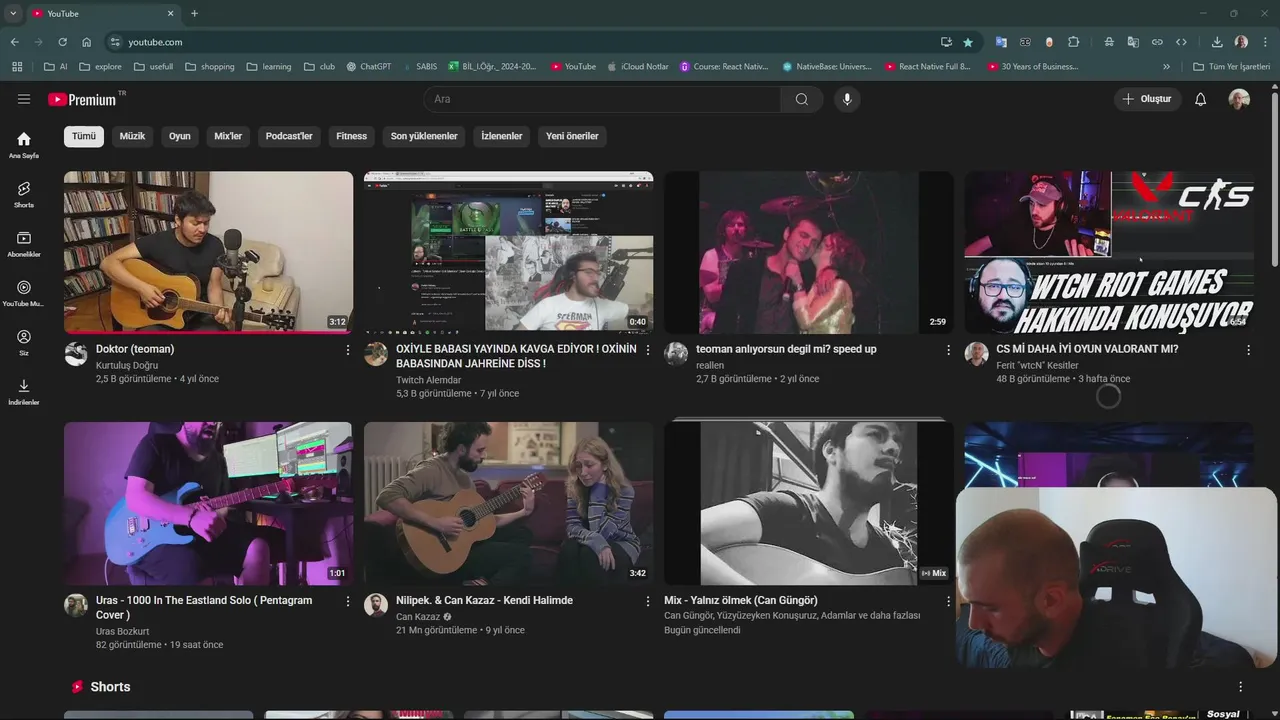This screenshot has height=720, width=1280.
Task: Open Twitch Alemdar channel link
Action: (x=429, y=380)
